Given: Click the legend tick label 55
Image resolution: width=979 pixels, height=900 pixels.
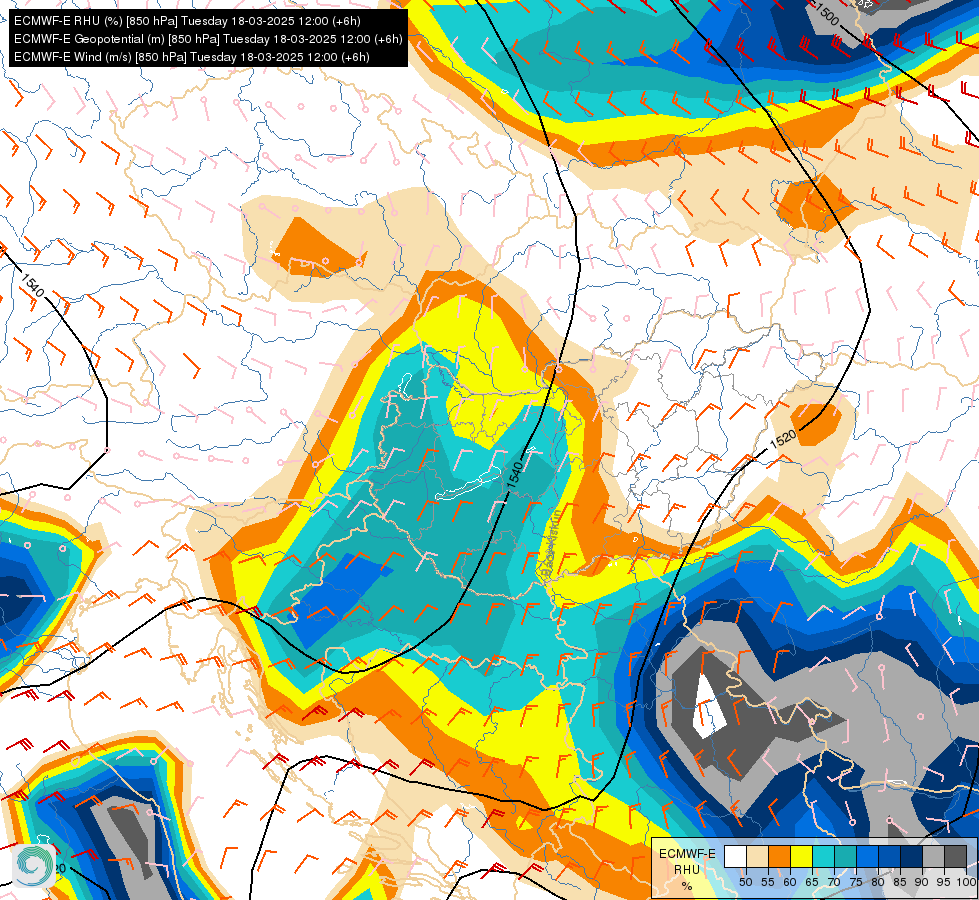Looking at the screenshot, I should click(x=768, y=882).
